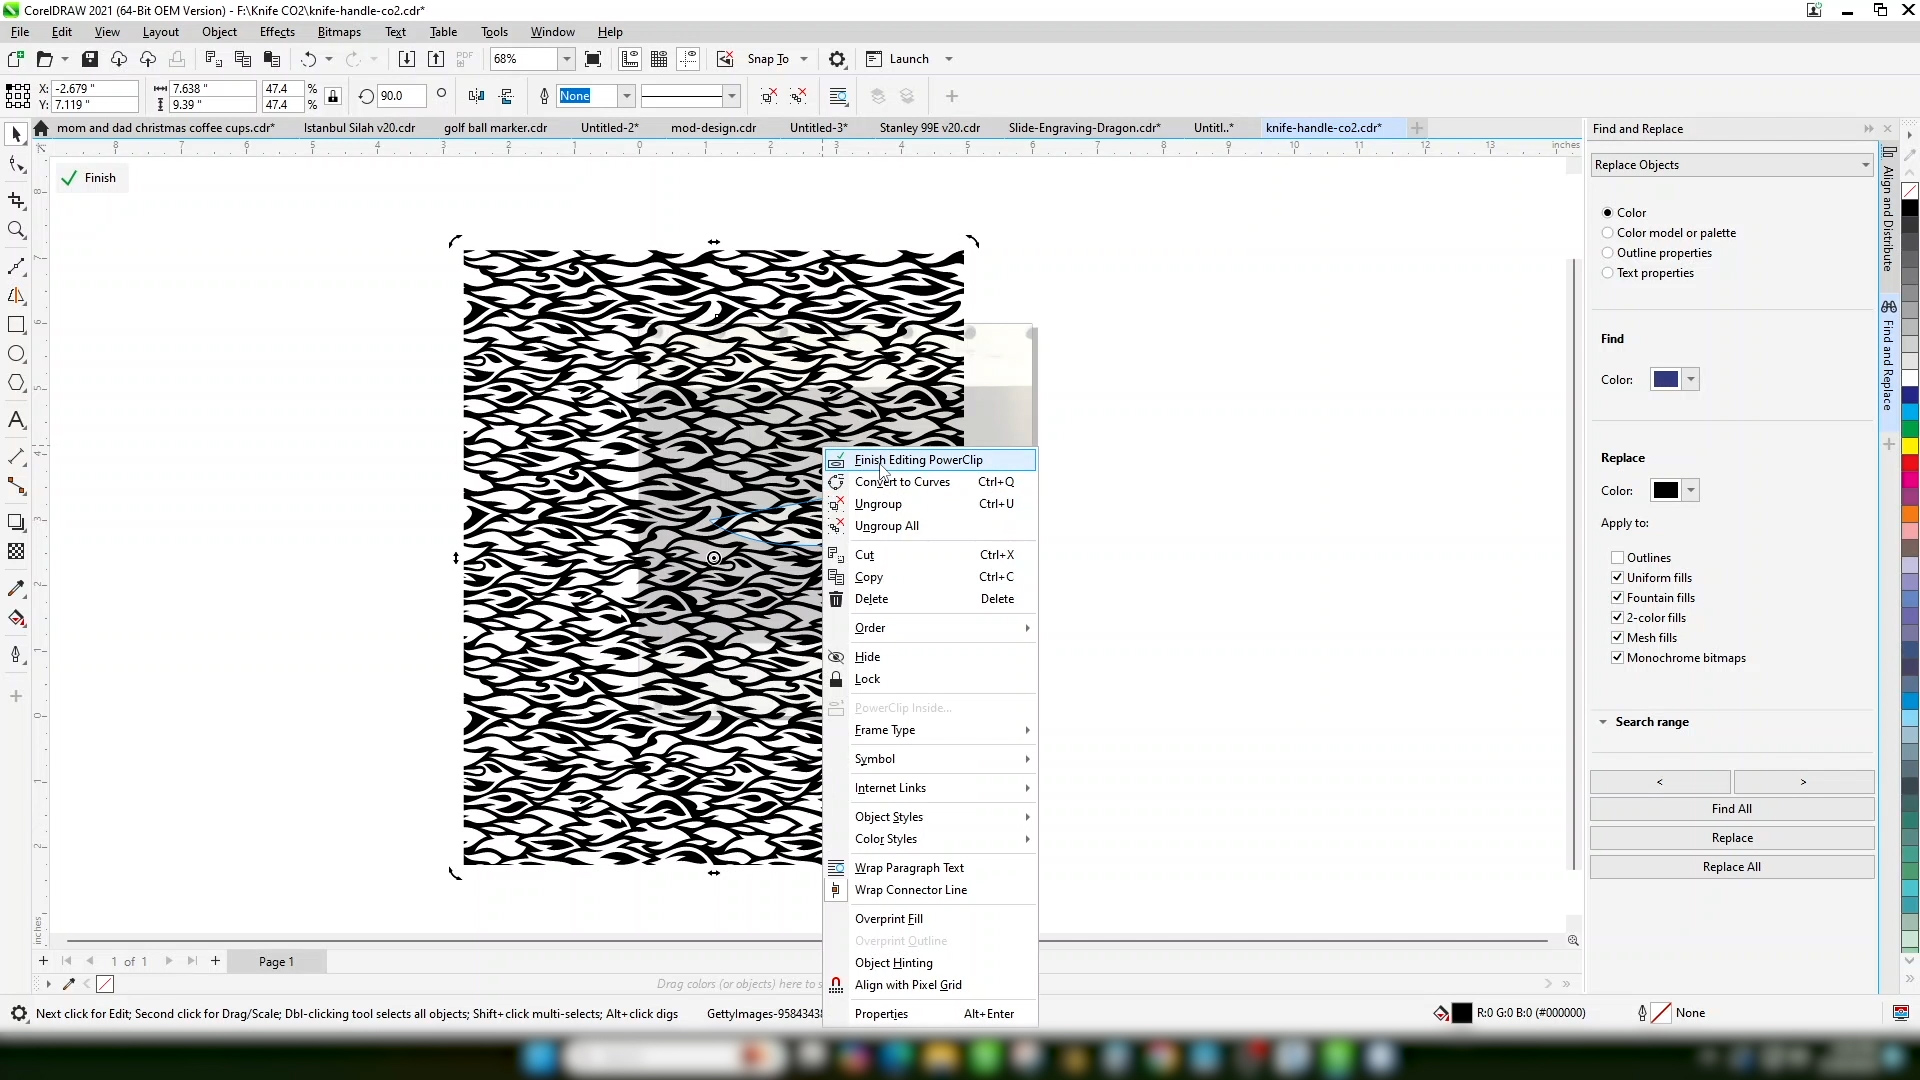Uncheck the Mesh fills checkbox
1920x1080 pixels.
pos(1617,638)
